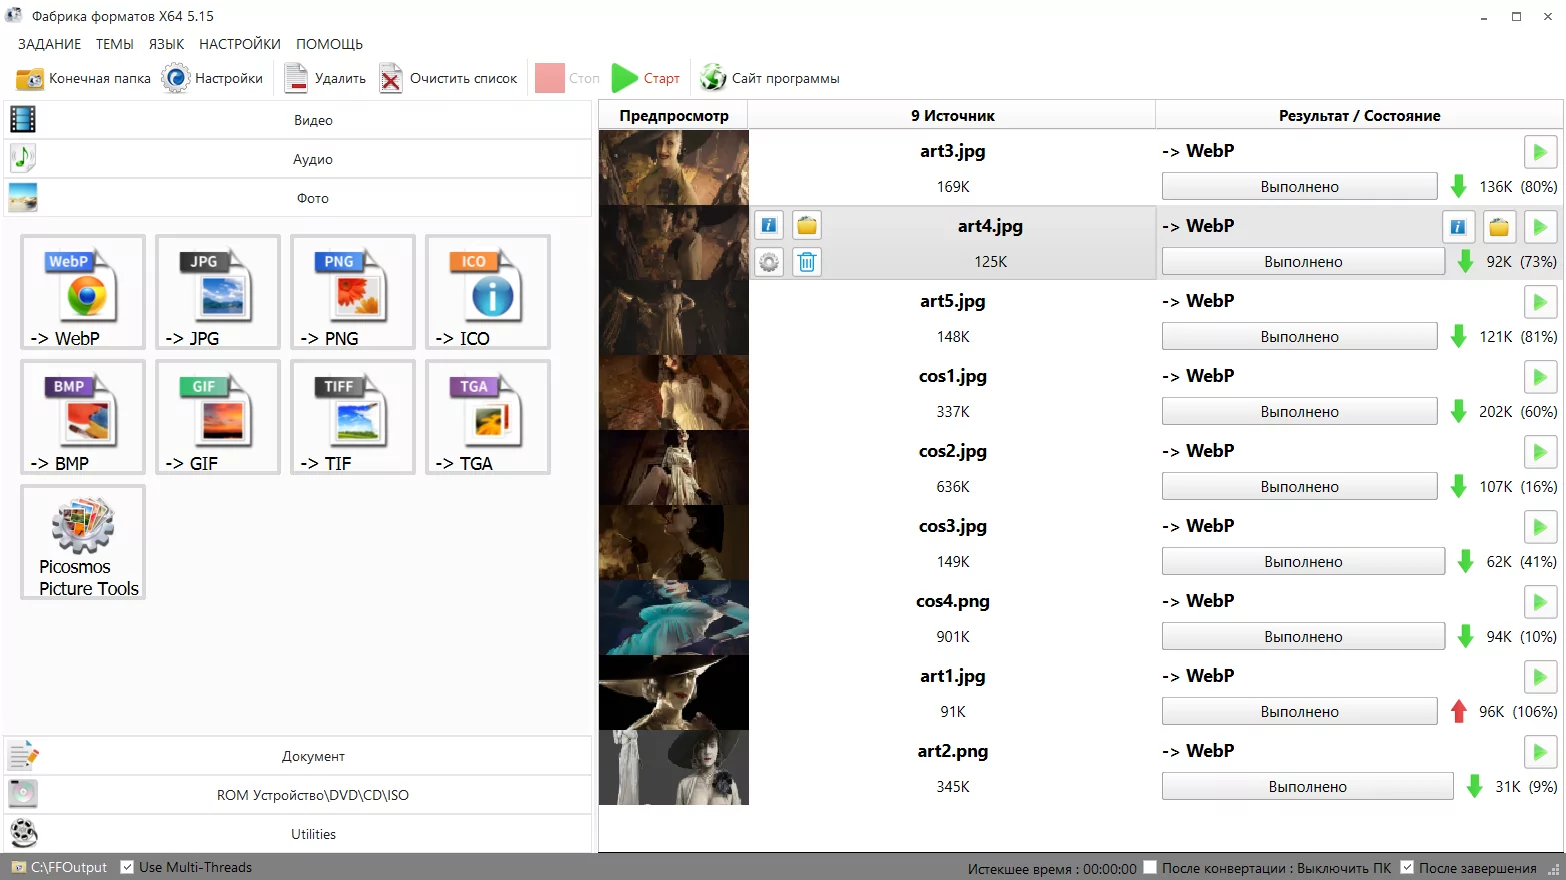Open the Конечная папка output folder

coord(83,78)
